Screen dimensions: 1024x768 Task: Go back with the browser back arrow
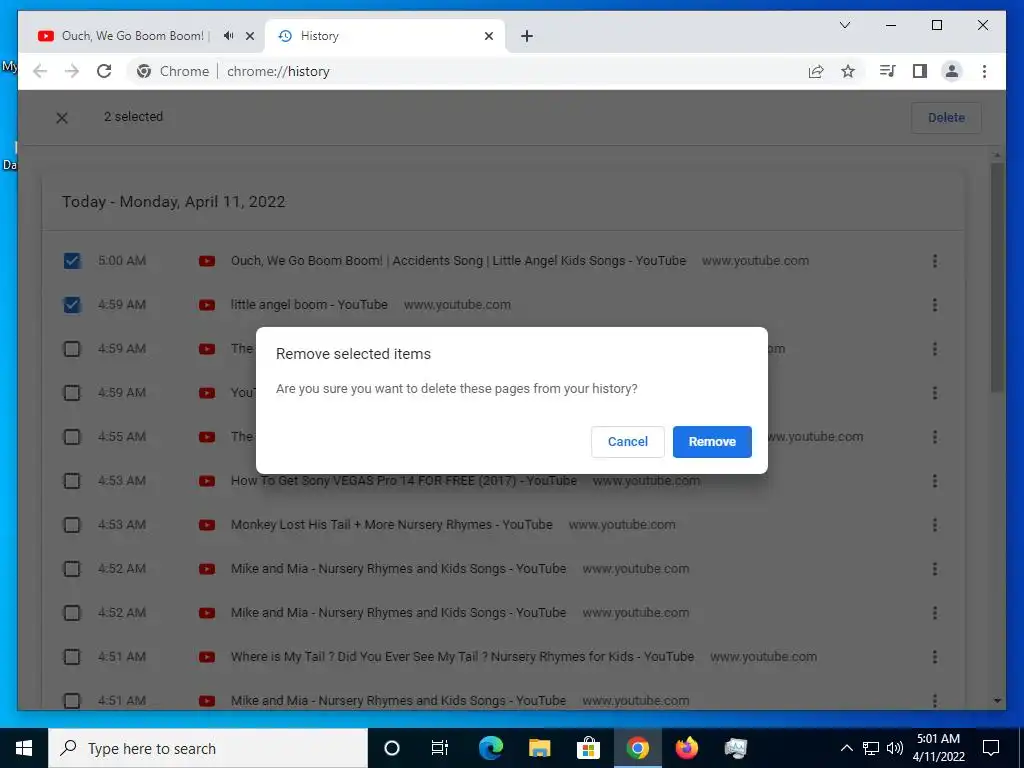40,71
